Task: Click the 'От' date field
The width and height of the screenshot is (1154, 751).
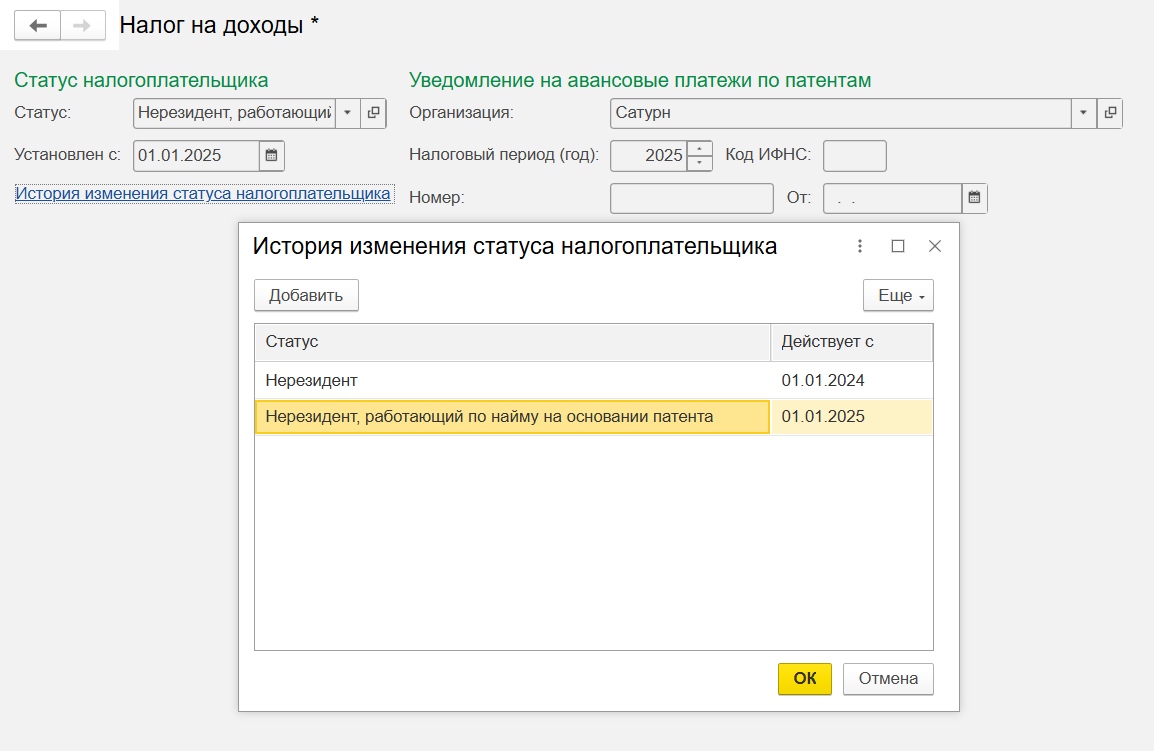Action: tap(892, 198)
